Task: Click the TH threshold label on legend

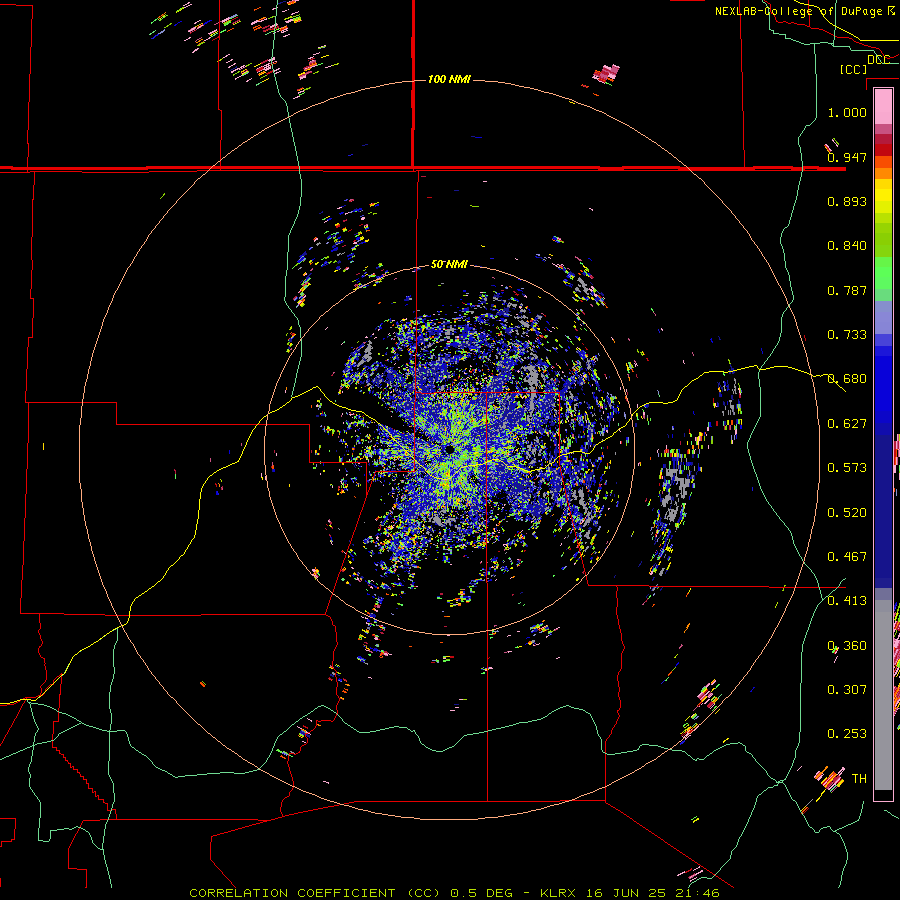Action: [x=859, y=779]
